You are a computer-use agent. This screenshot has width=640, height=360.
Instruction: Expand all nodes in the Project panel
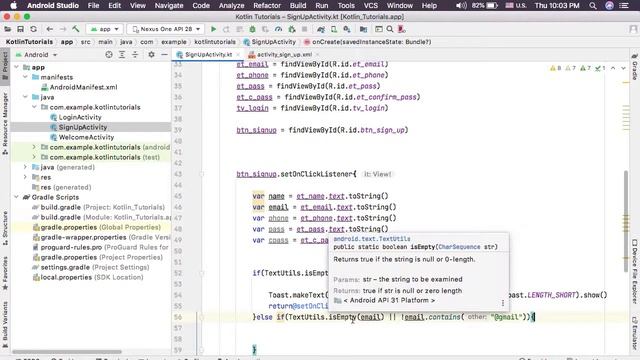[x=122, y=55]
